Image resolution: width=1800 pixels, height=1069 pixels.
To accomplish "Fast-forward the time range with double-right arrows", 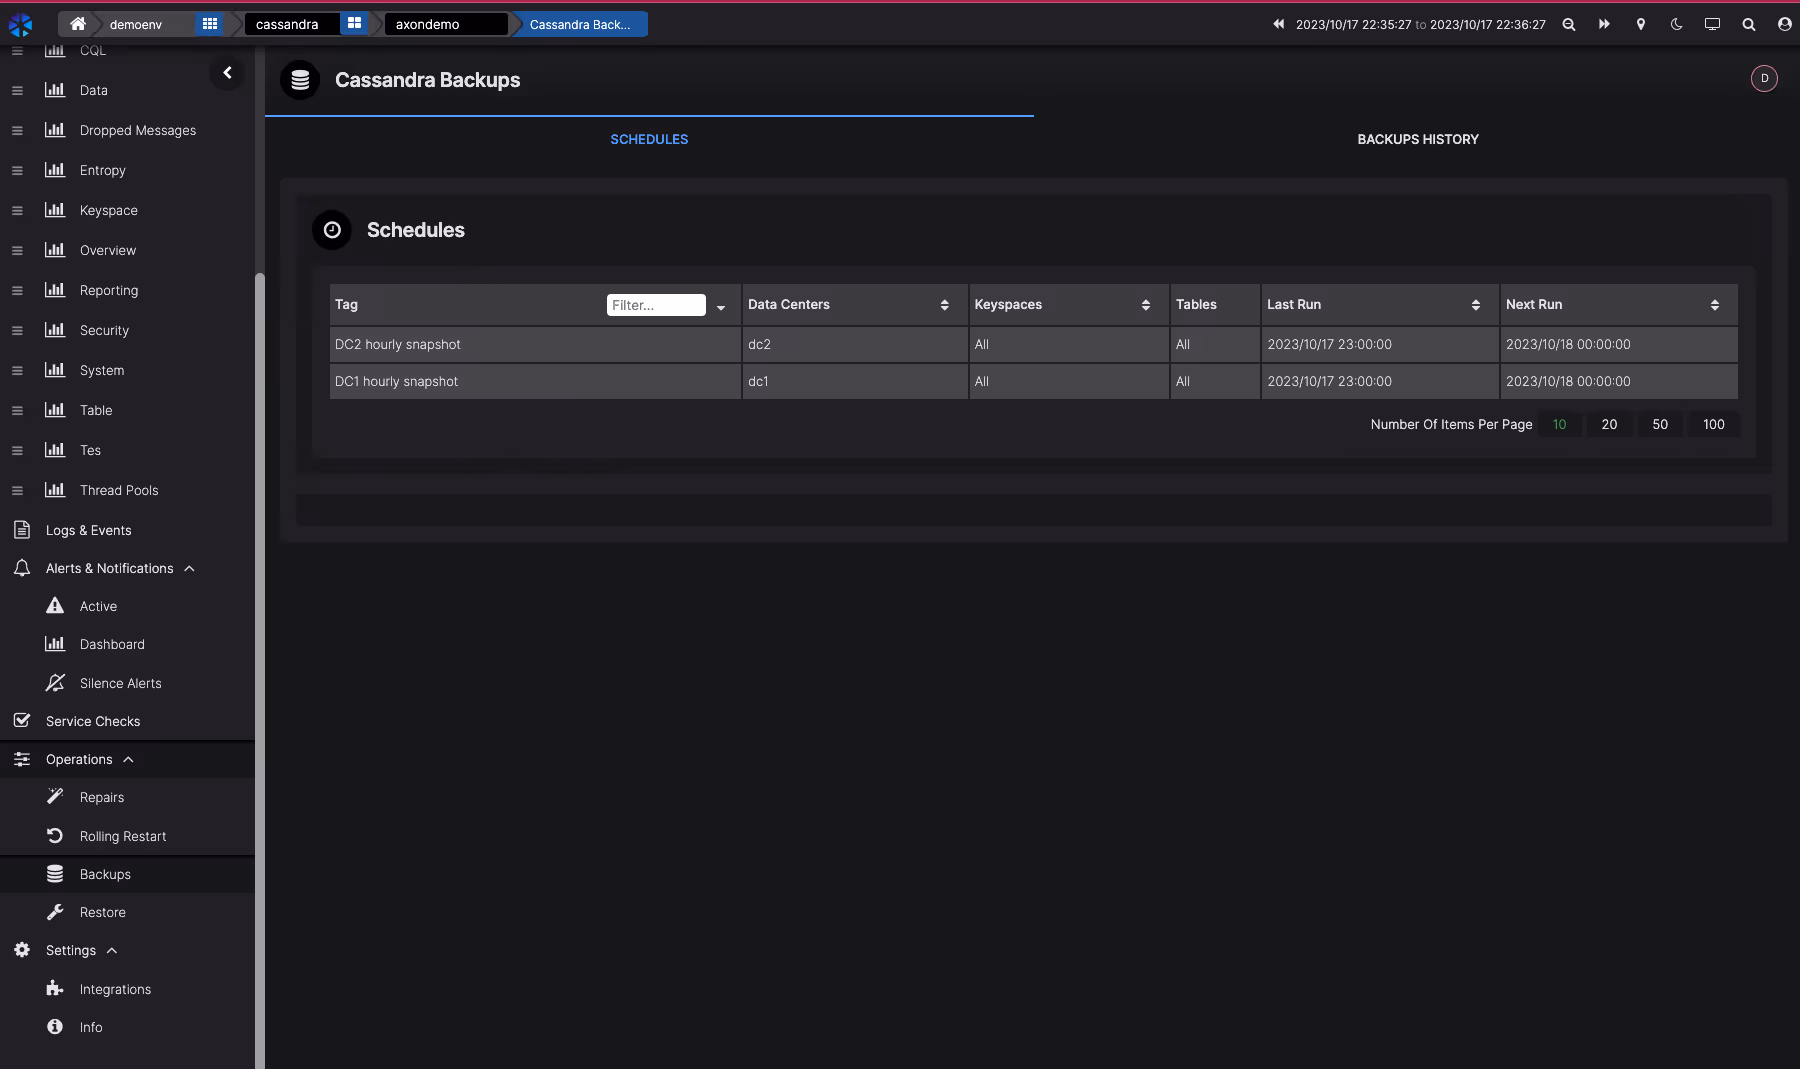I will [1604, 24].
